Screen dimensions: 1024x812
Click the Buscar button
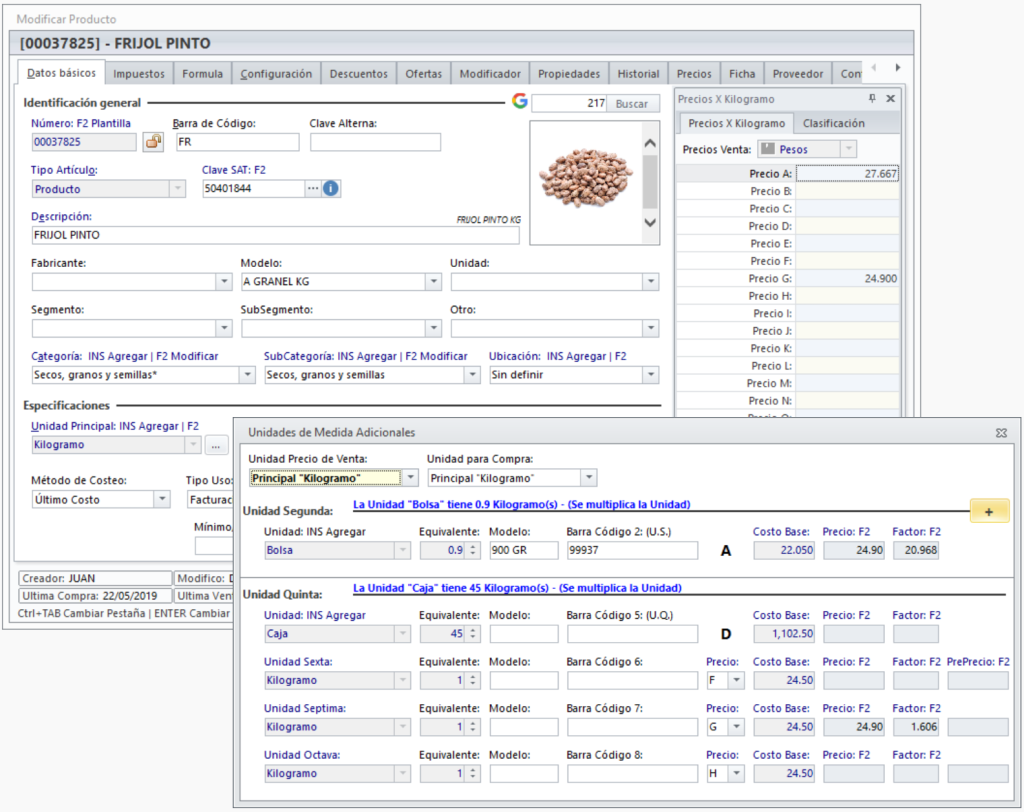point(631,104)
